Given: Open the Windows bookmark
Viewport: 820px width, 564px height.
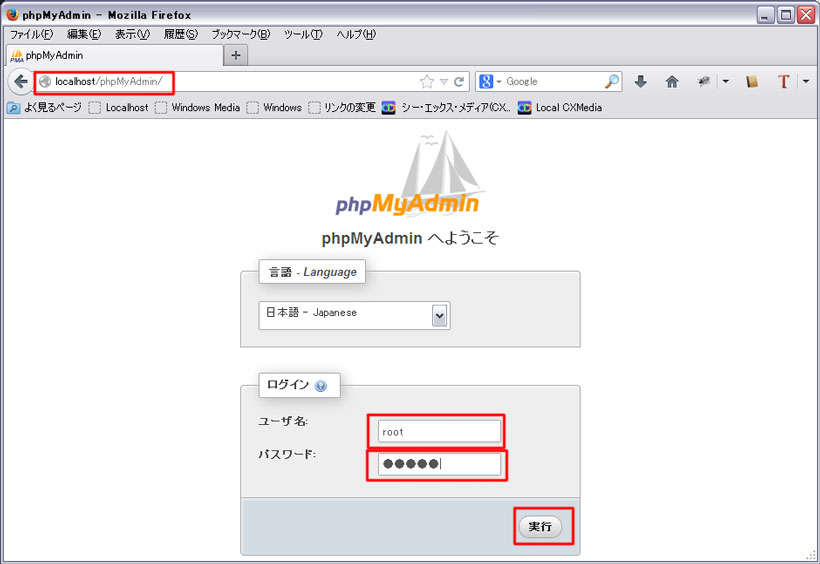Looking at the screenshot, I should 274,108.
